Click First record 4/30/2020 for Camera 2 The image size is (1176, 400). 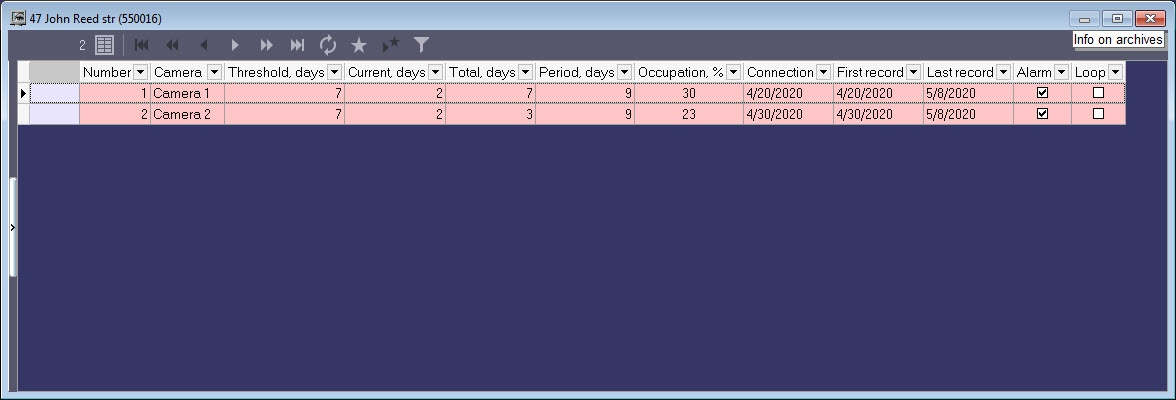878,114
